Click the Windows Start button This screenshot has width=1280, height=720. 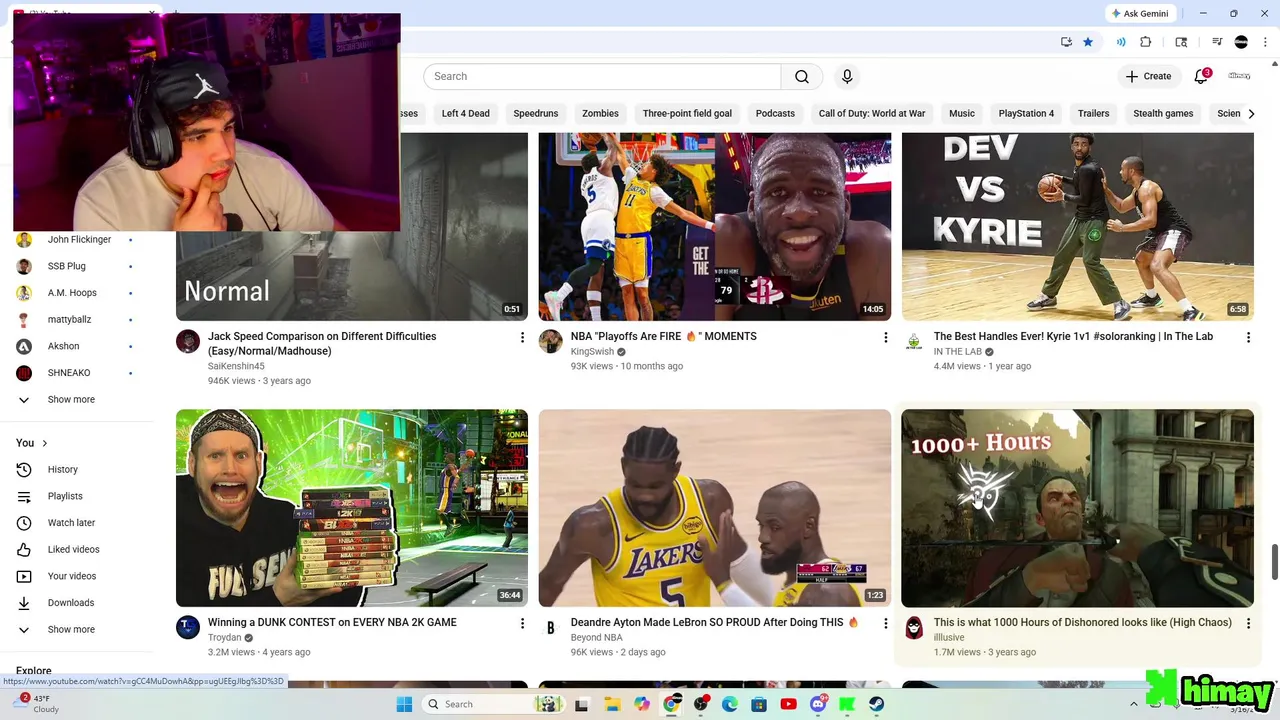point(404,704)
